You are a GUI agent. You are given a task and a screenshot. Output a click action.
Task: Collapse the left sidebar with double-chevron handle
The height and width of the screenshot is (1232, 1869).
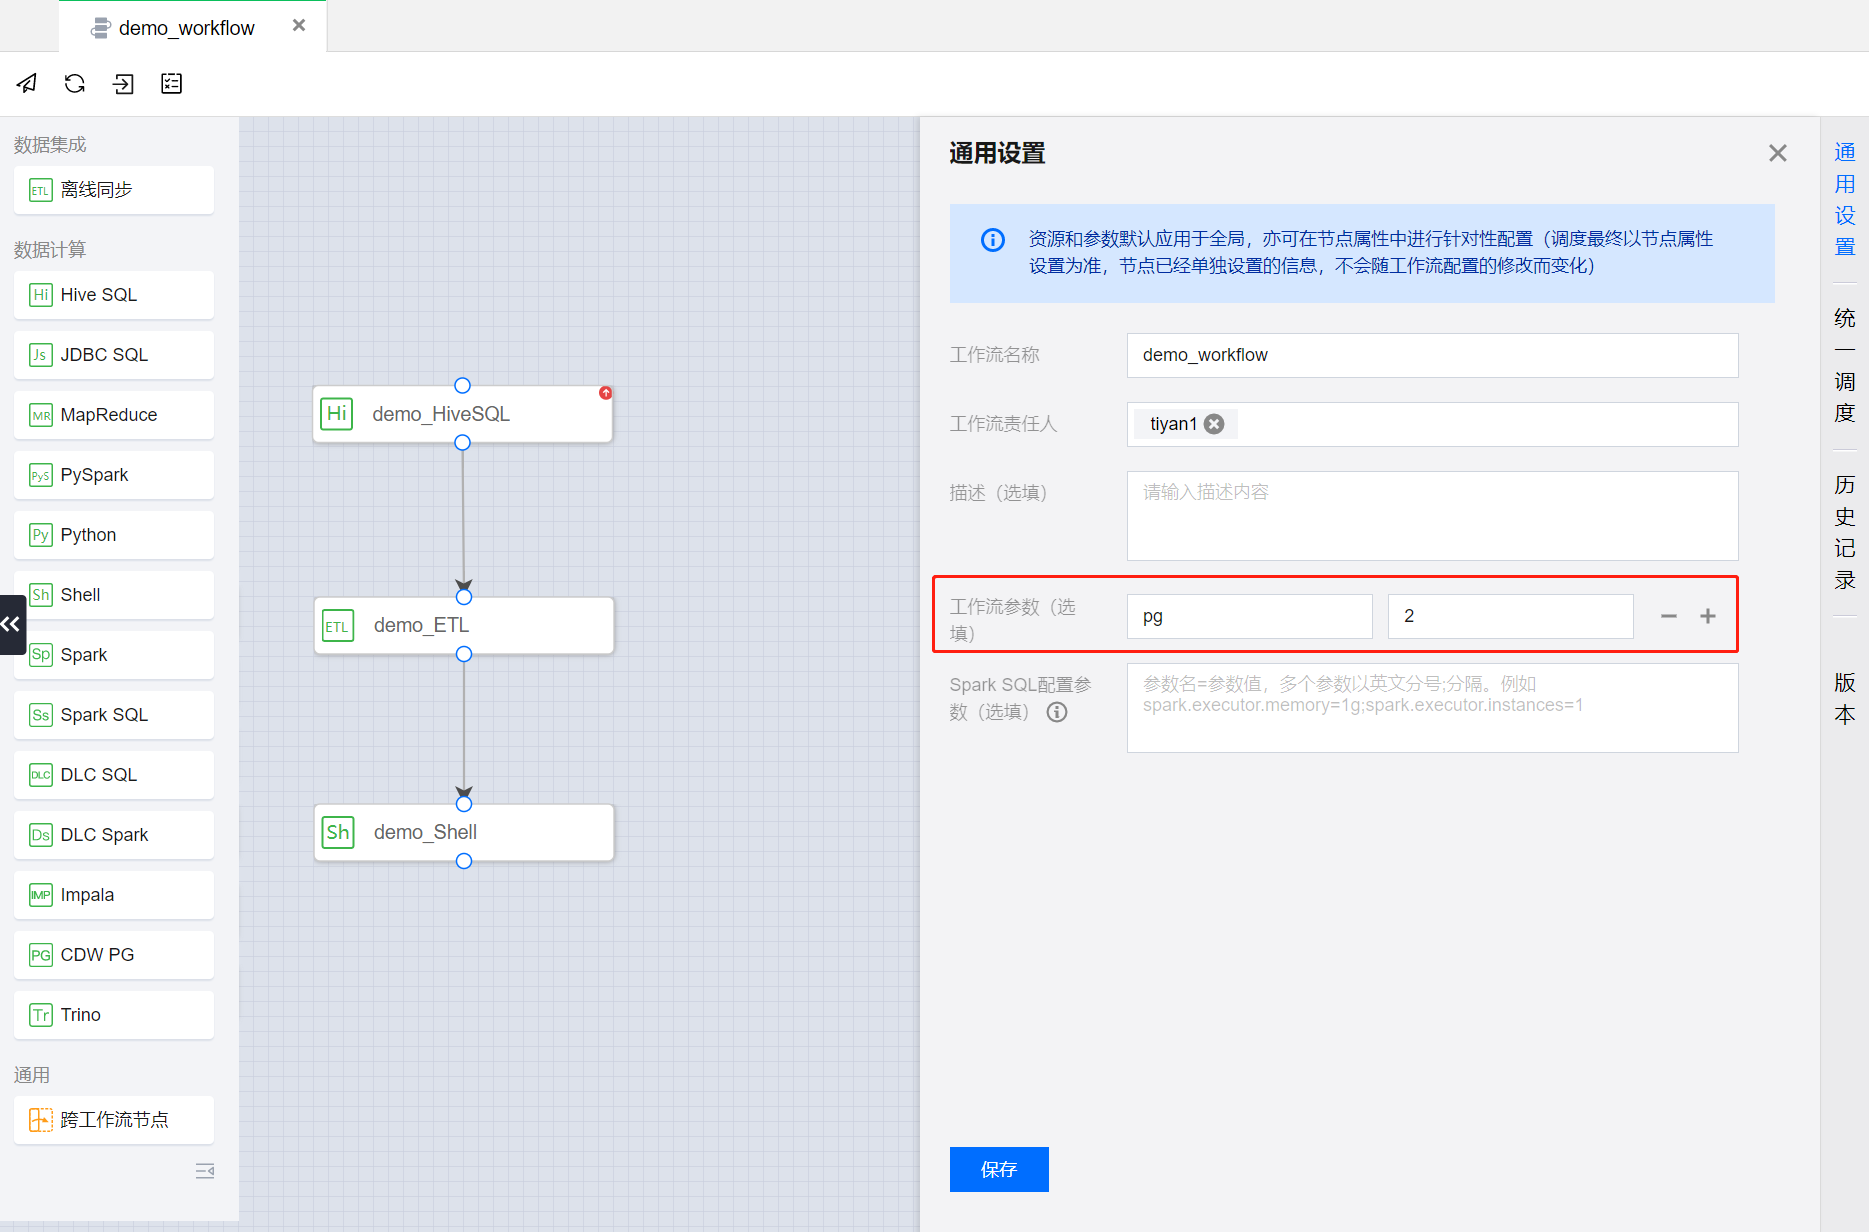12,625
